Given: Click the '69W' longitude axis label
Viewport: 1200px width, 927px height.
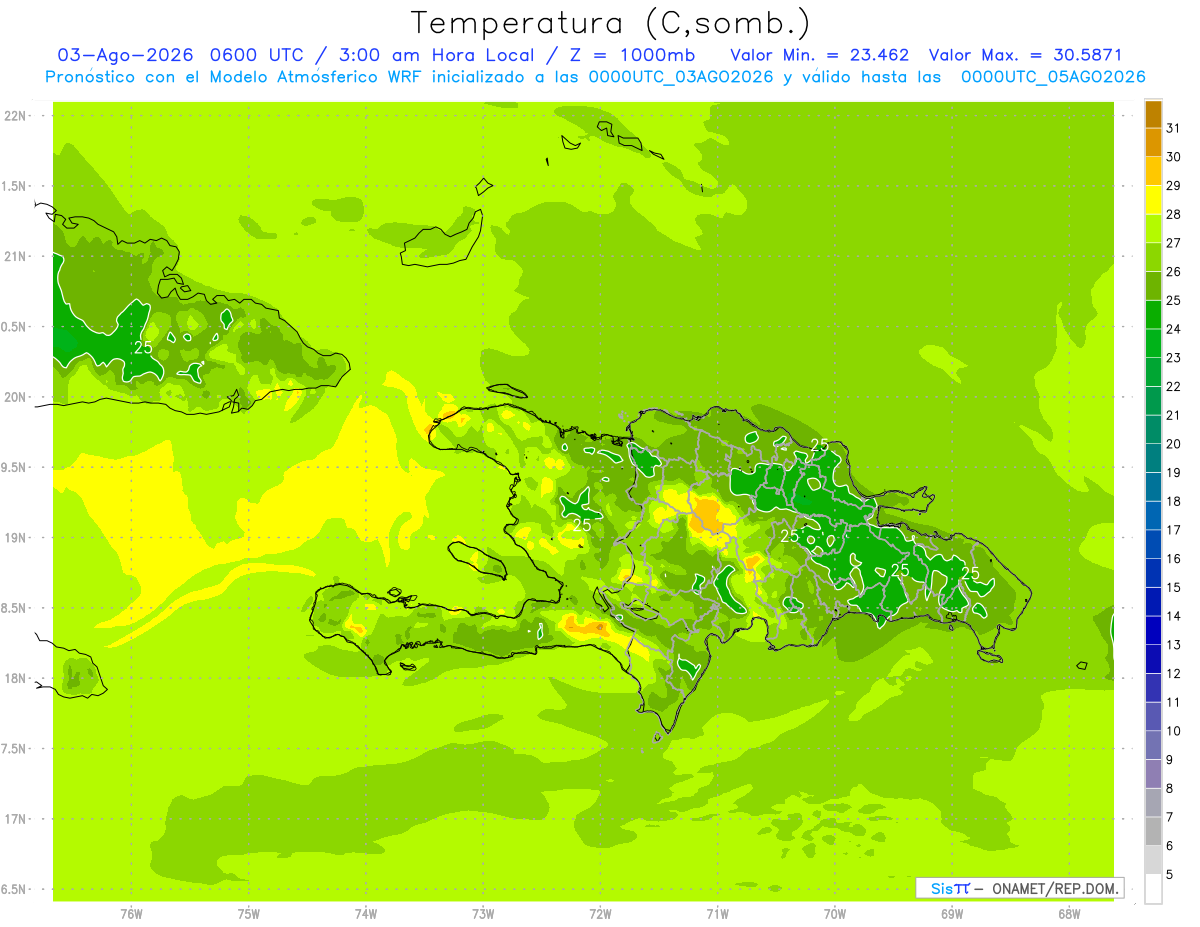Looking at the screenshot, I should 952,914.
